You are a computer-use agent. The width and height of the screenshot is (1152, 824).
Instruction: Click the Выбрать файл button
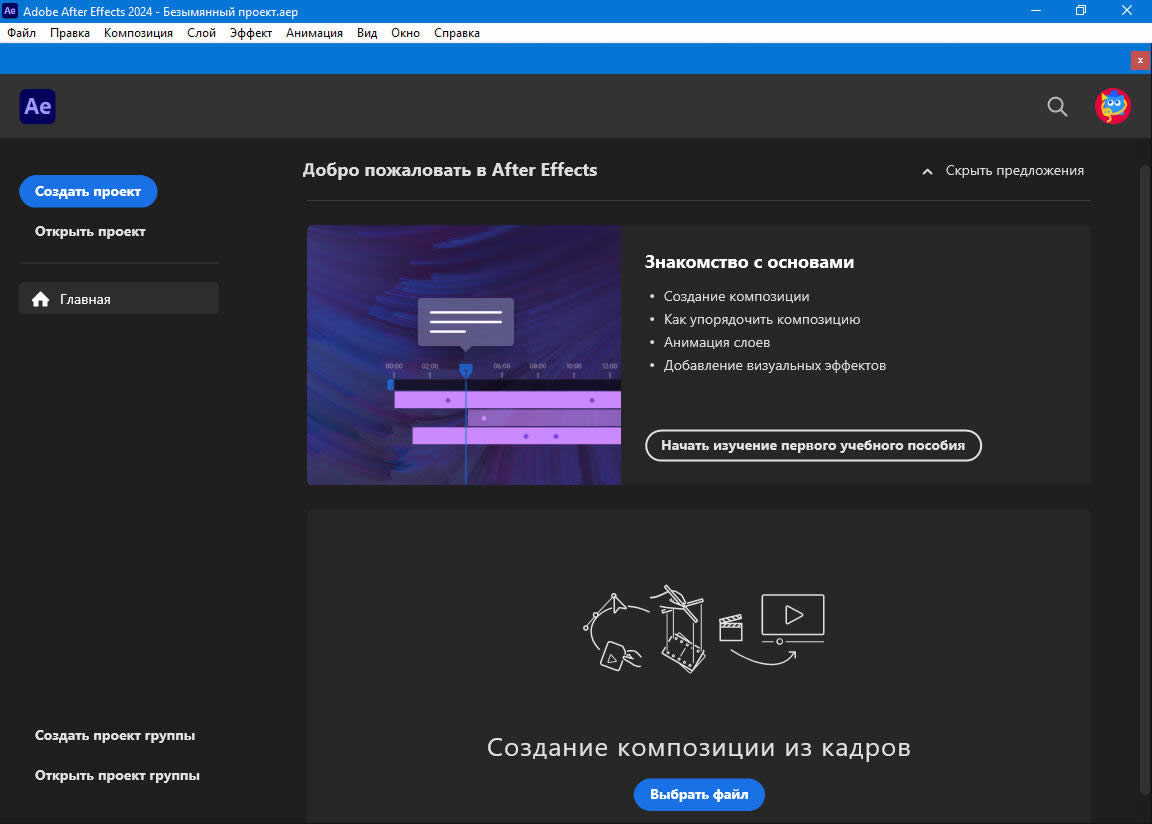pyautogui.click(x=699, y=794)
